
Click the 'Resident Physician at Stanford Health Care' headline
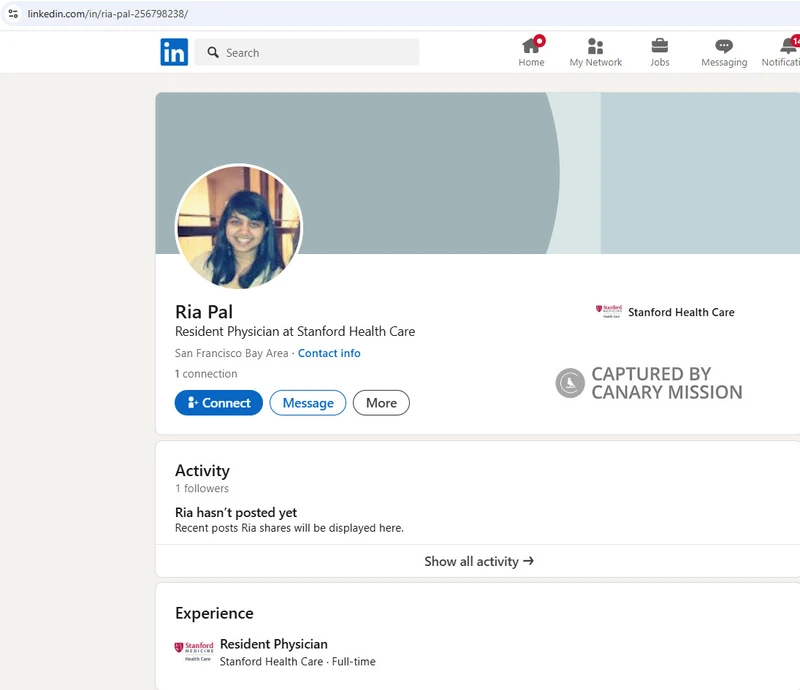295,331
